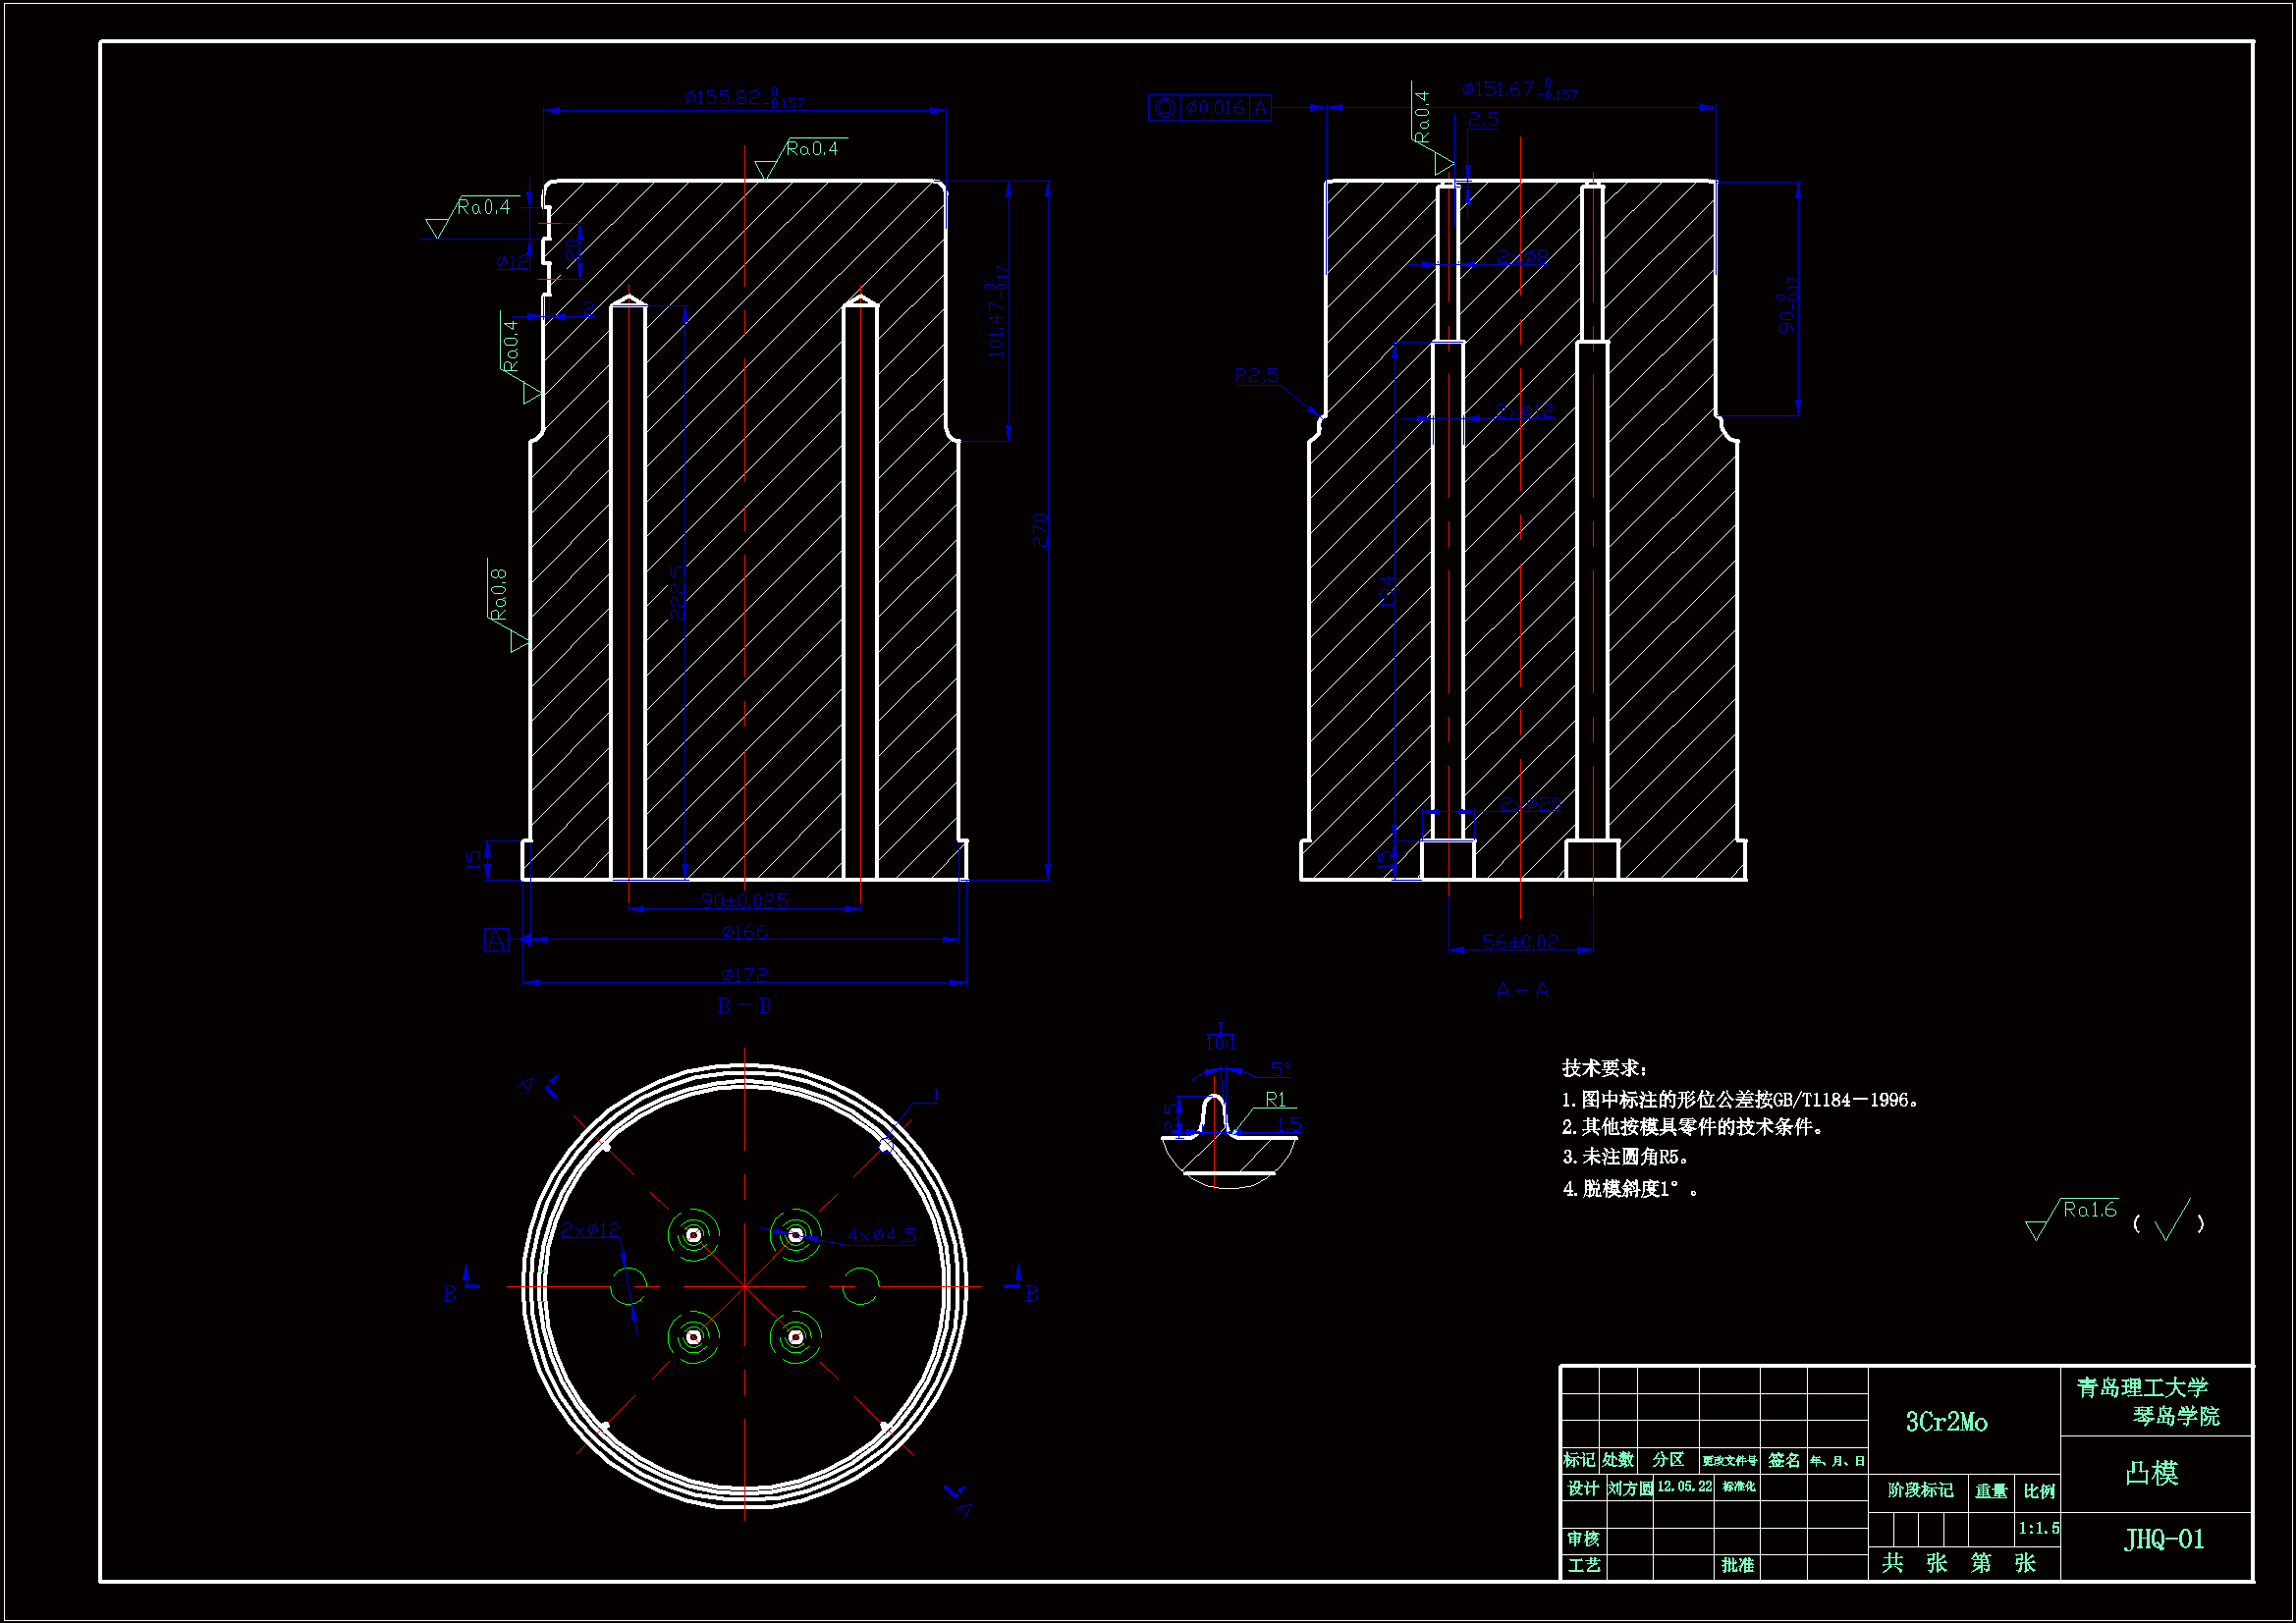Image resolution: width=2296 pixels, height=1623 pixels.
Task: Click the concentricity tolerance frame ø0.016 A
Action: tap(1210, 107)
